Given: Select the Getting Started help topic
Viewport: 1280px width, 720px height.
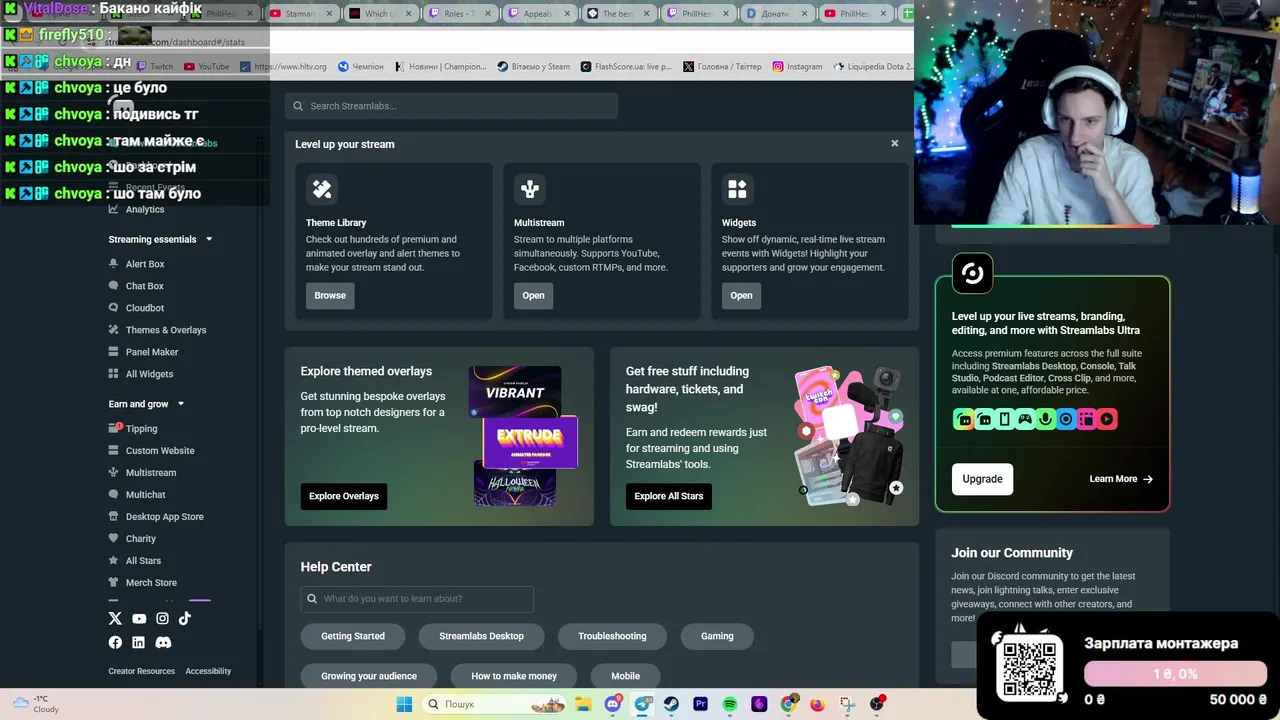Looking at the screenshot, I should [x=353, y=636].
